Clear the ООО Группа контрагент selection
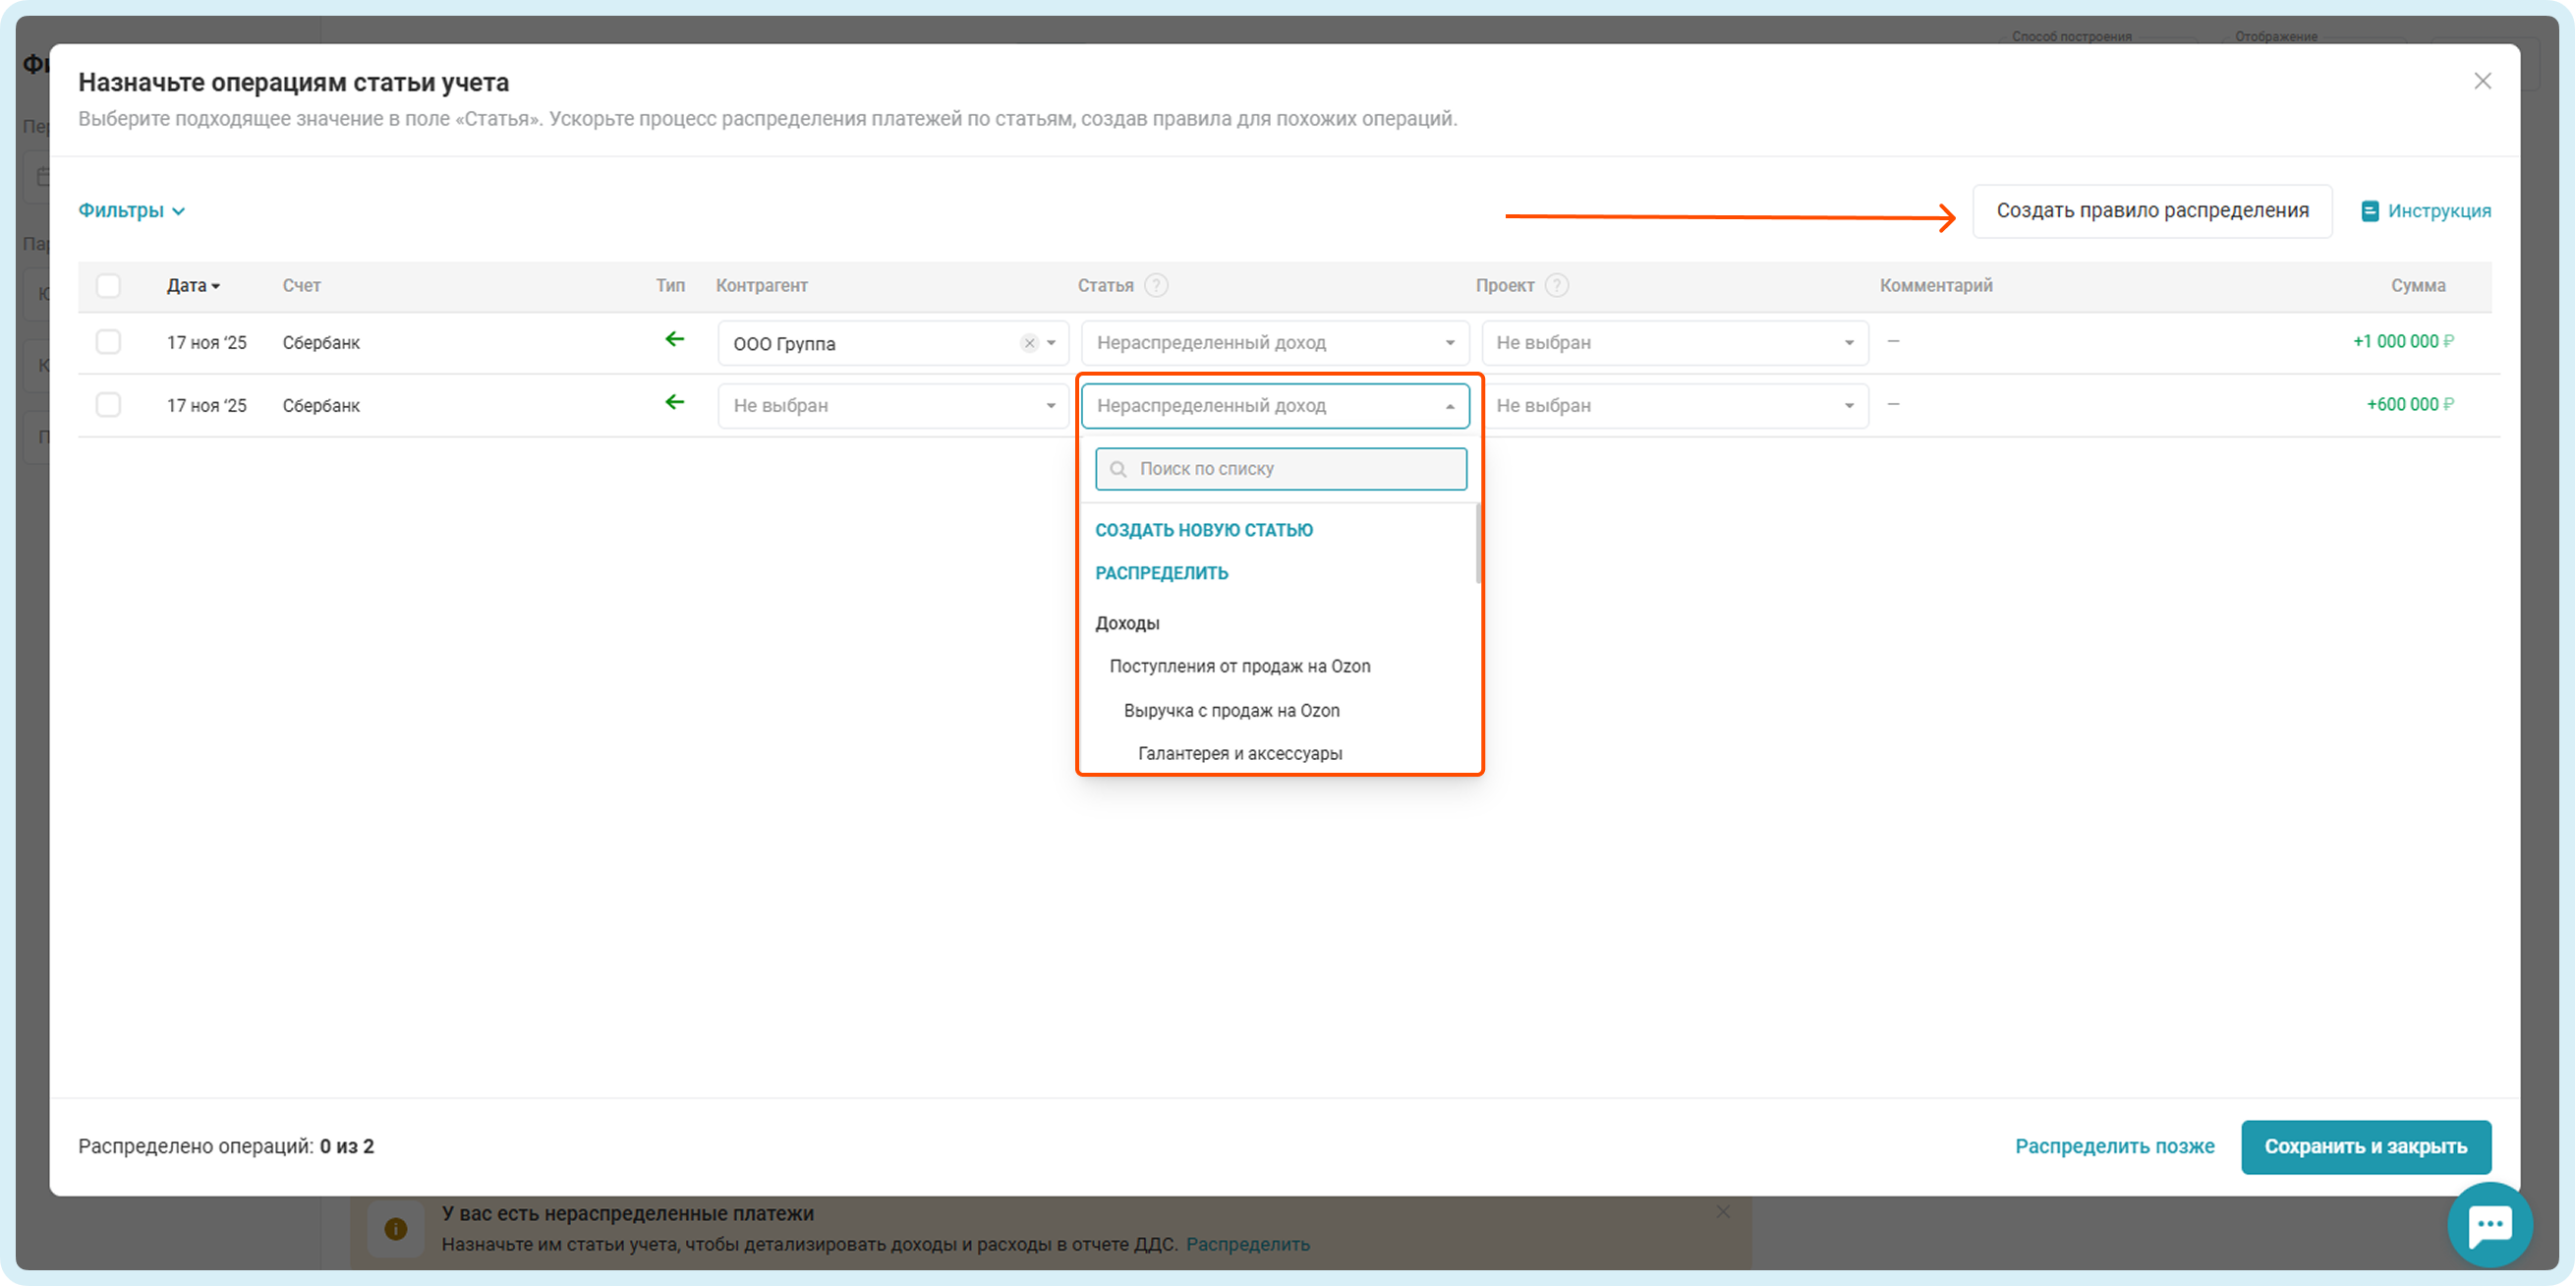The image size is (2576, 1286). click(x=1029, y=343)
